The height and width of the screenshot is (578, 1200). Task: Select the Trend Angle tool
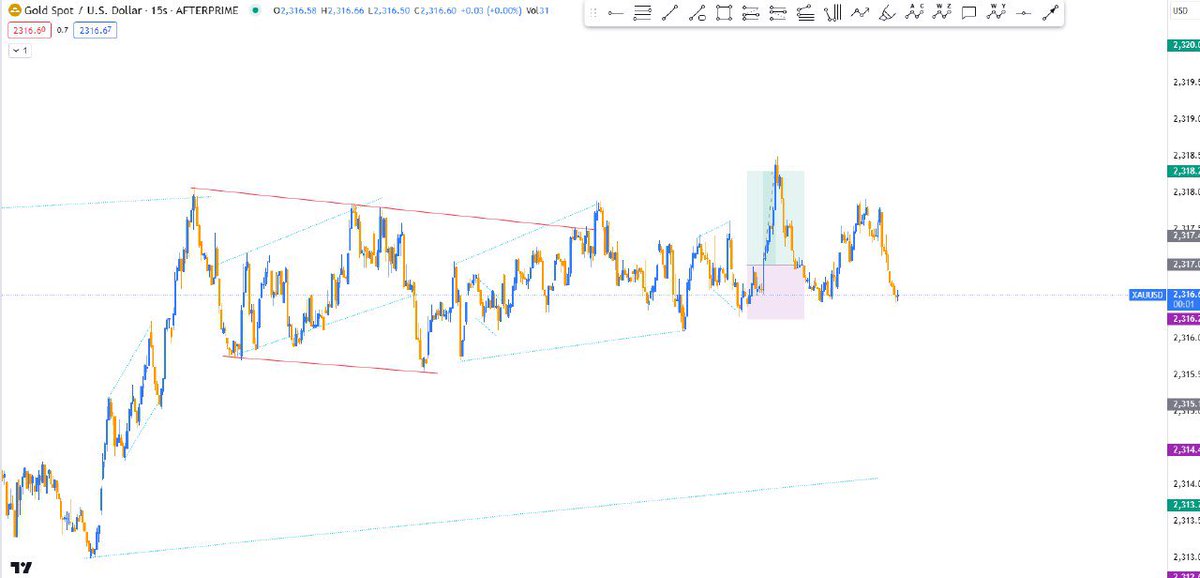pos(697,14)
